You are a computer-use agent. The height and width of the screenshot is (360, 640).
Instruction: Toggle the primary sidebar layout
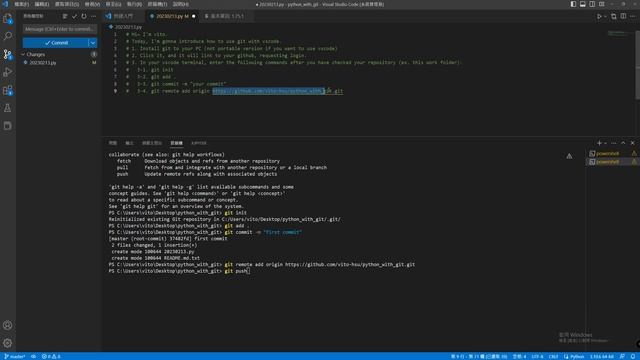(x=573, y=4)
